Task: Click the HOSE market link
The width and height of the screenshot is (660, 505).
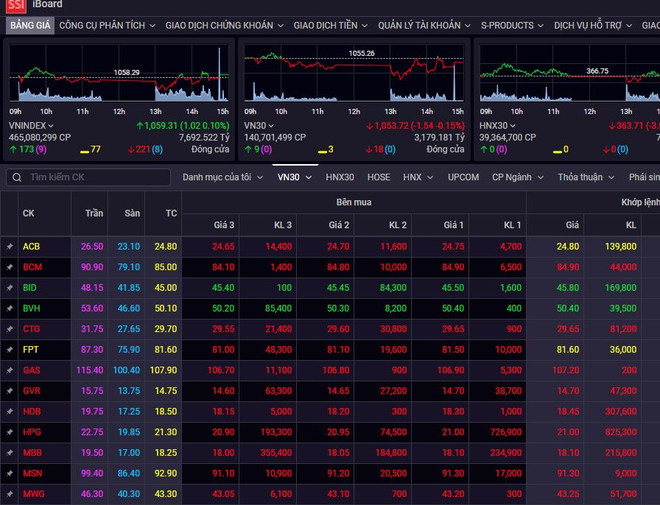Action: [379, 177]
